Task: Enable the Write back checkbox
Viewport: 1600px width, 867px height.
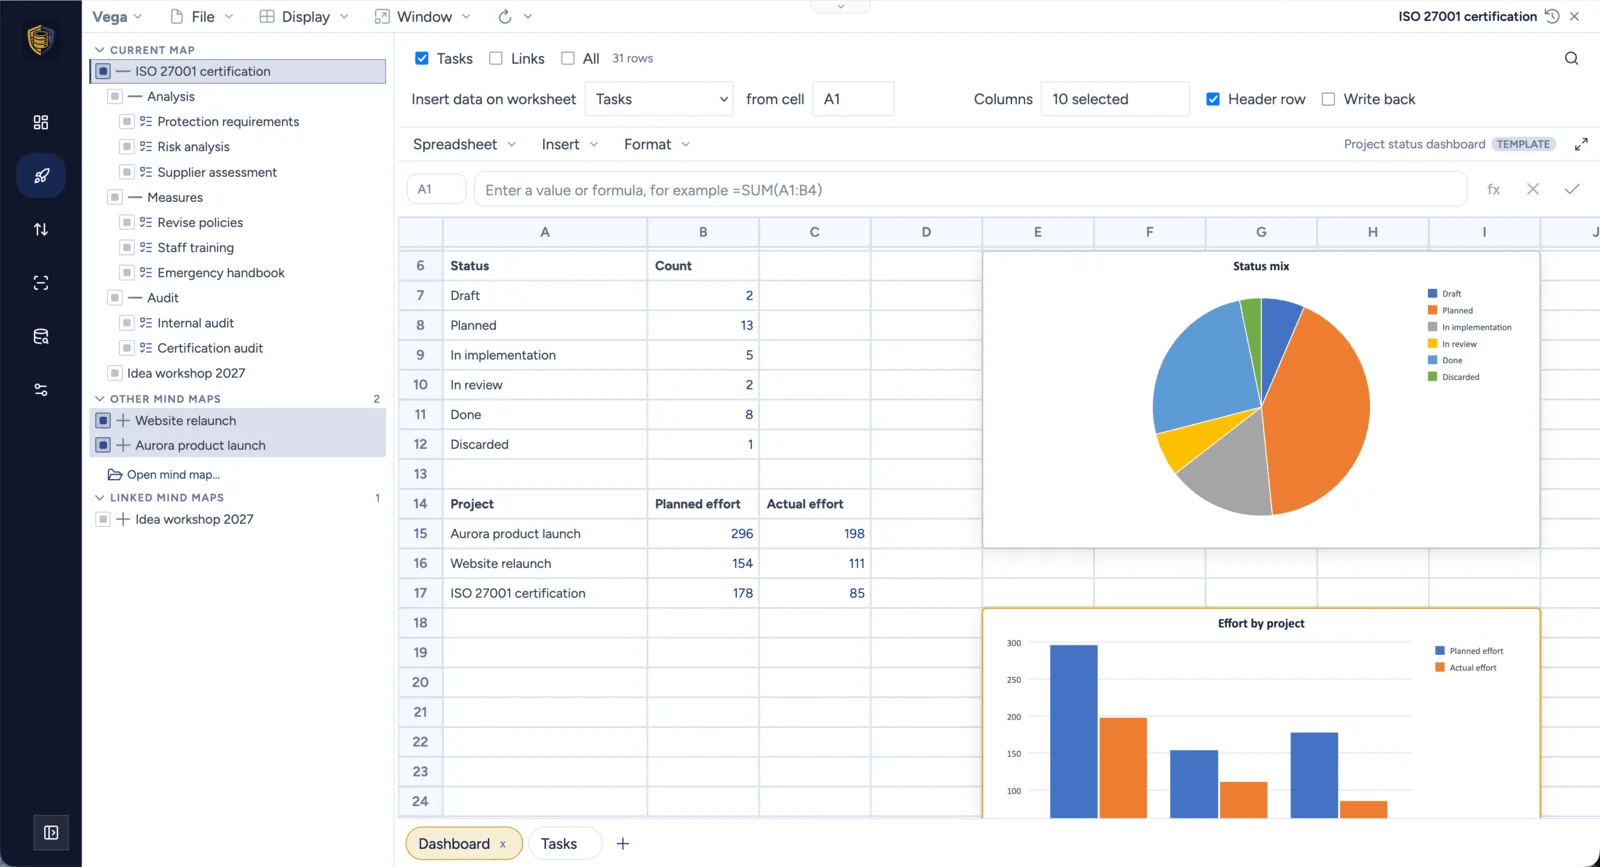Action: click(1328, 99)
